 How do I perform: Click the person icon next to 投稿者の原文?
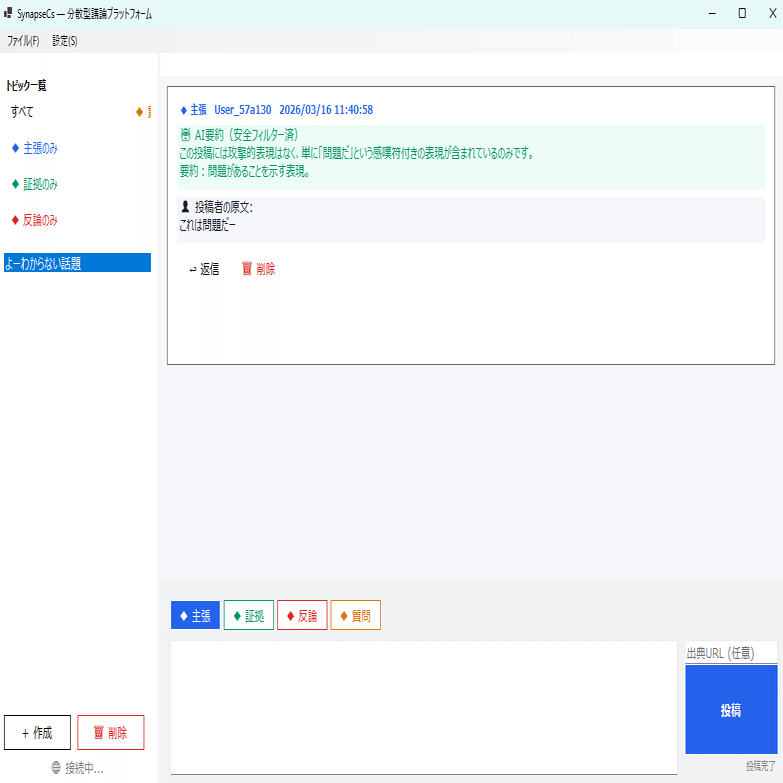(185, 206)
